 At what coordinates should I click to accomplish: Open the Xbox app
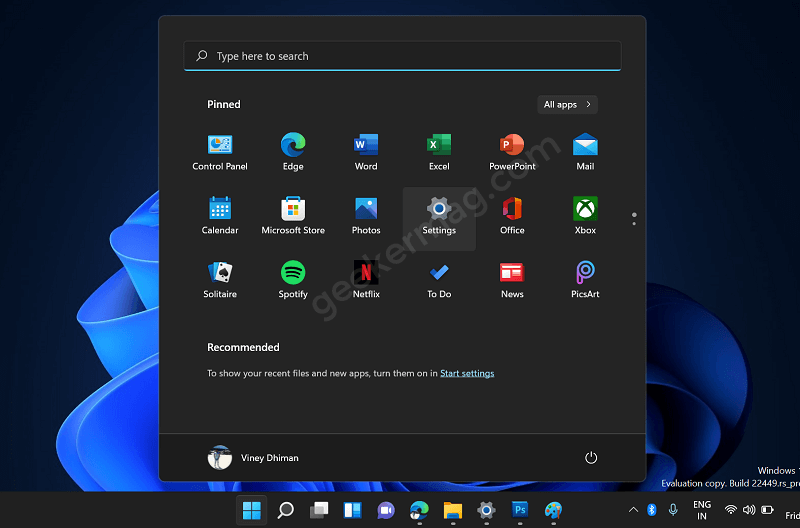click(x=585, y=216)
